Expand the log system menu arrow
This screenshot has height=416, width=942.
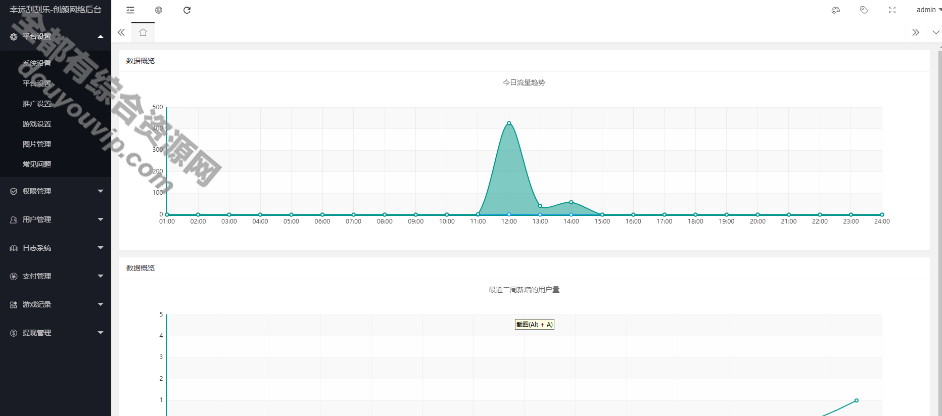(100, 248)
